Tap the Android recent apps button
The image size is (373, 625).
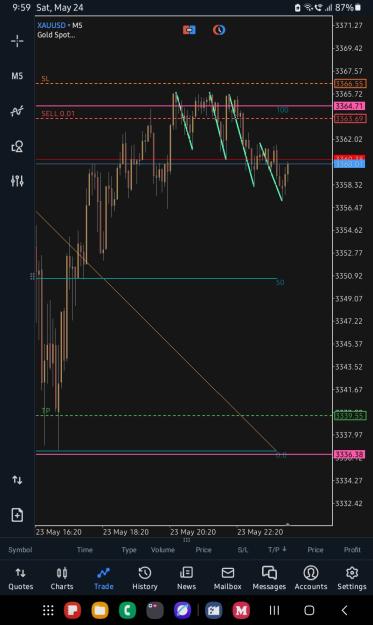click(274, 610)
